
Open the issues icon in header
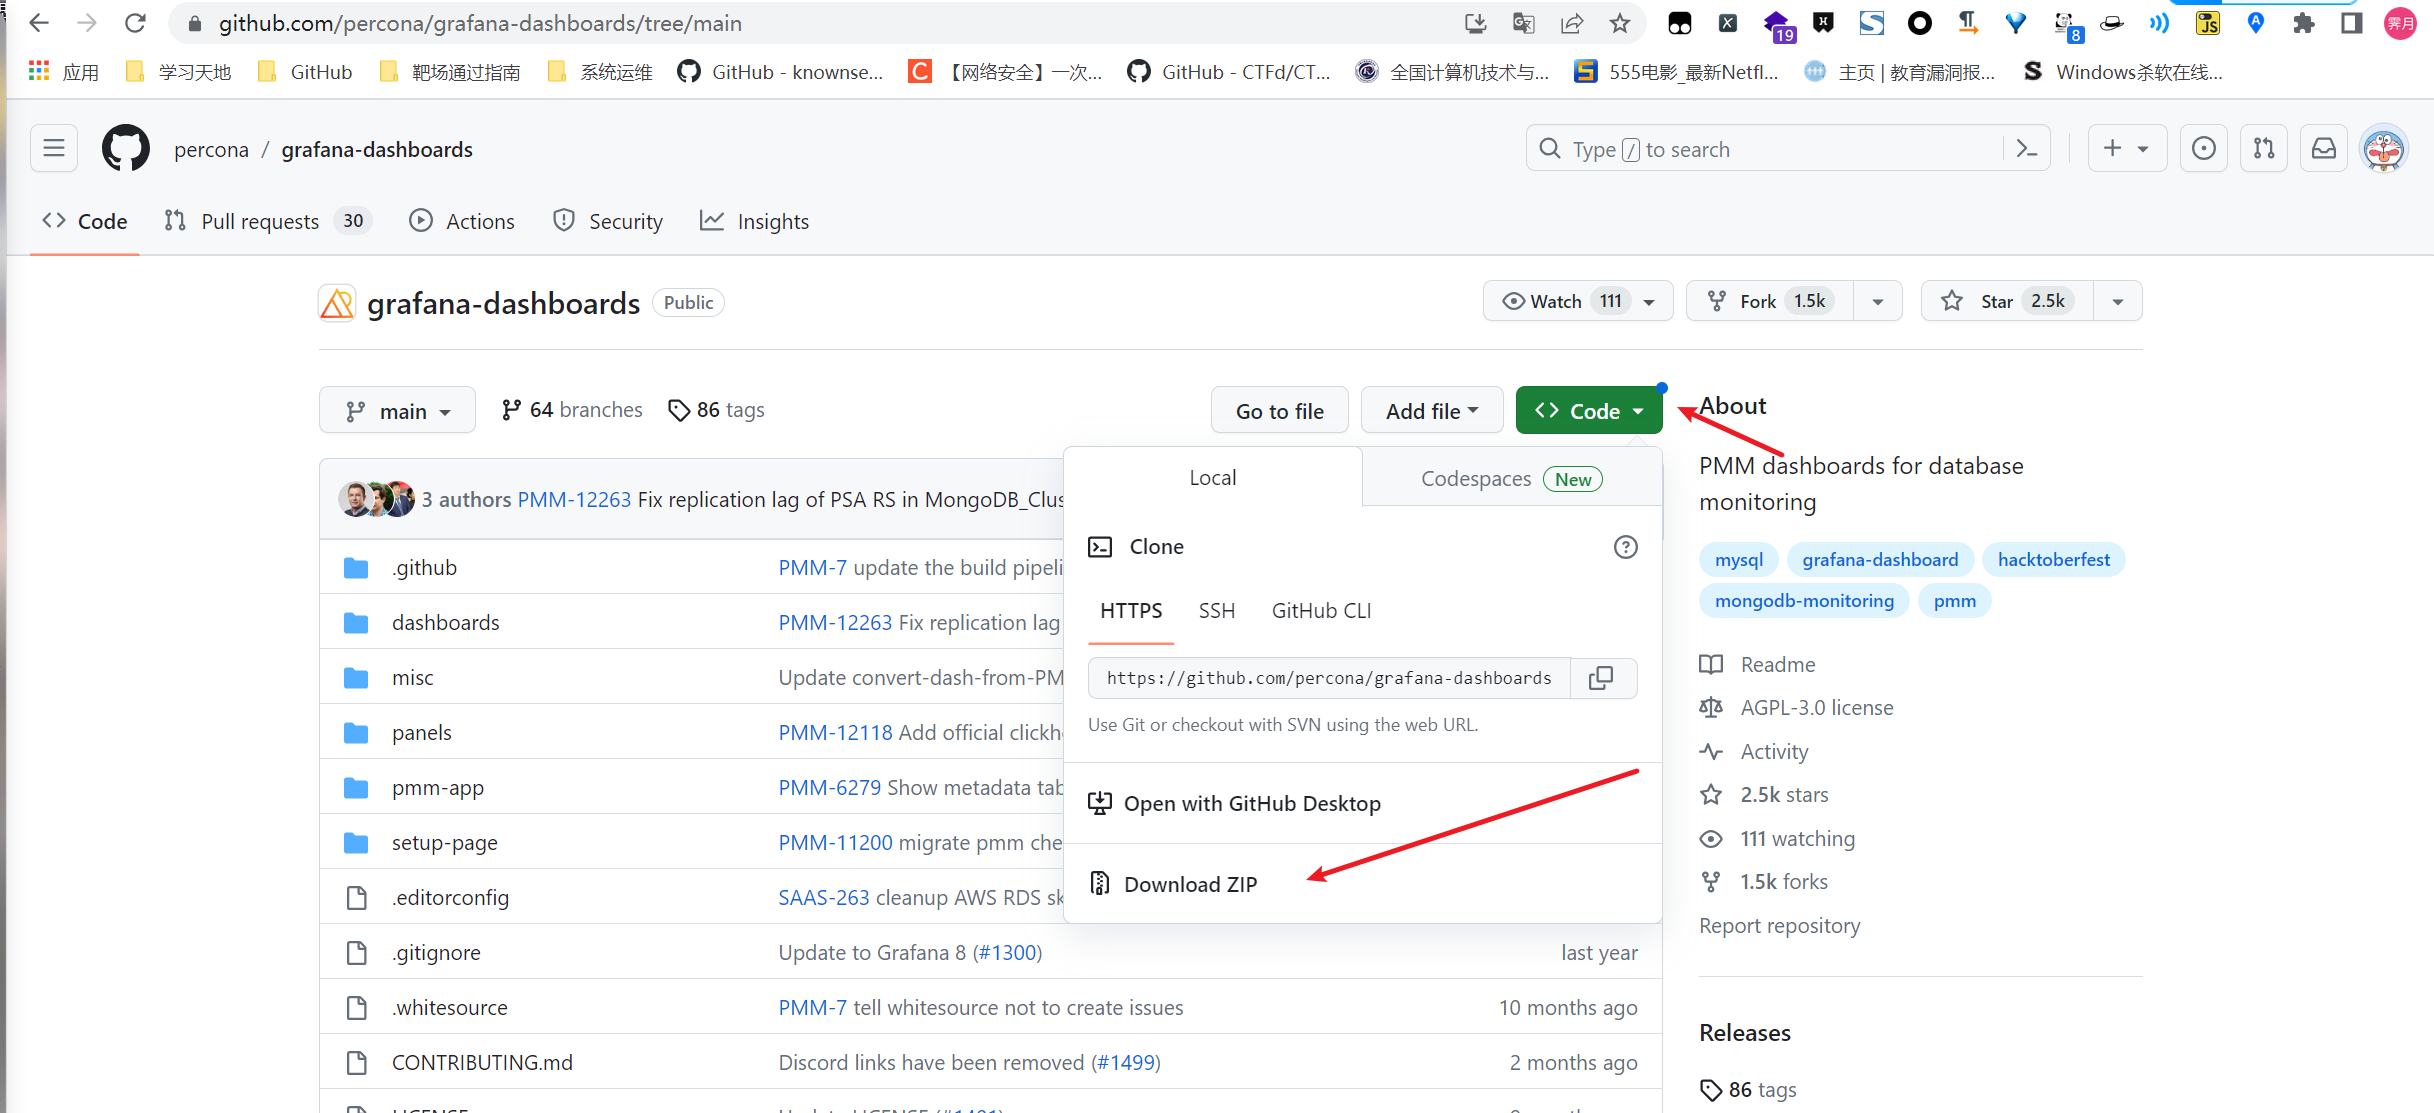[x=2204, y=149]
